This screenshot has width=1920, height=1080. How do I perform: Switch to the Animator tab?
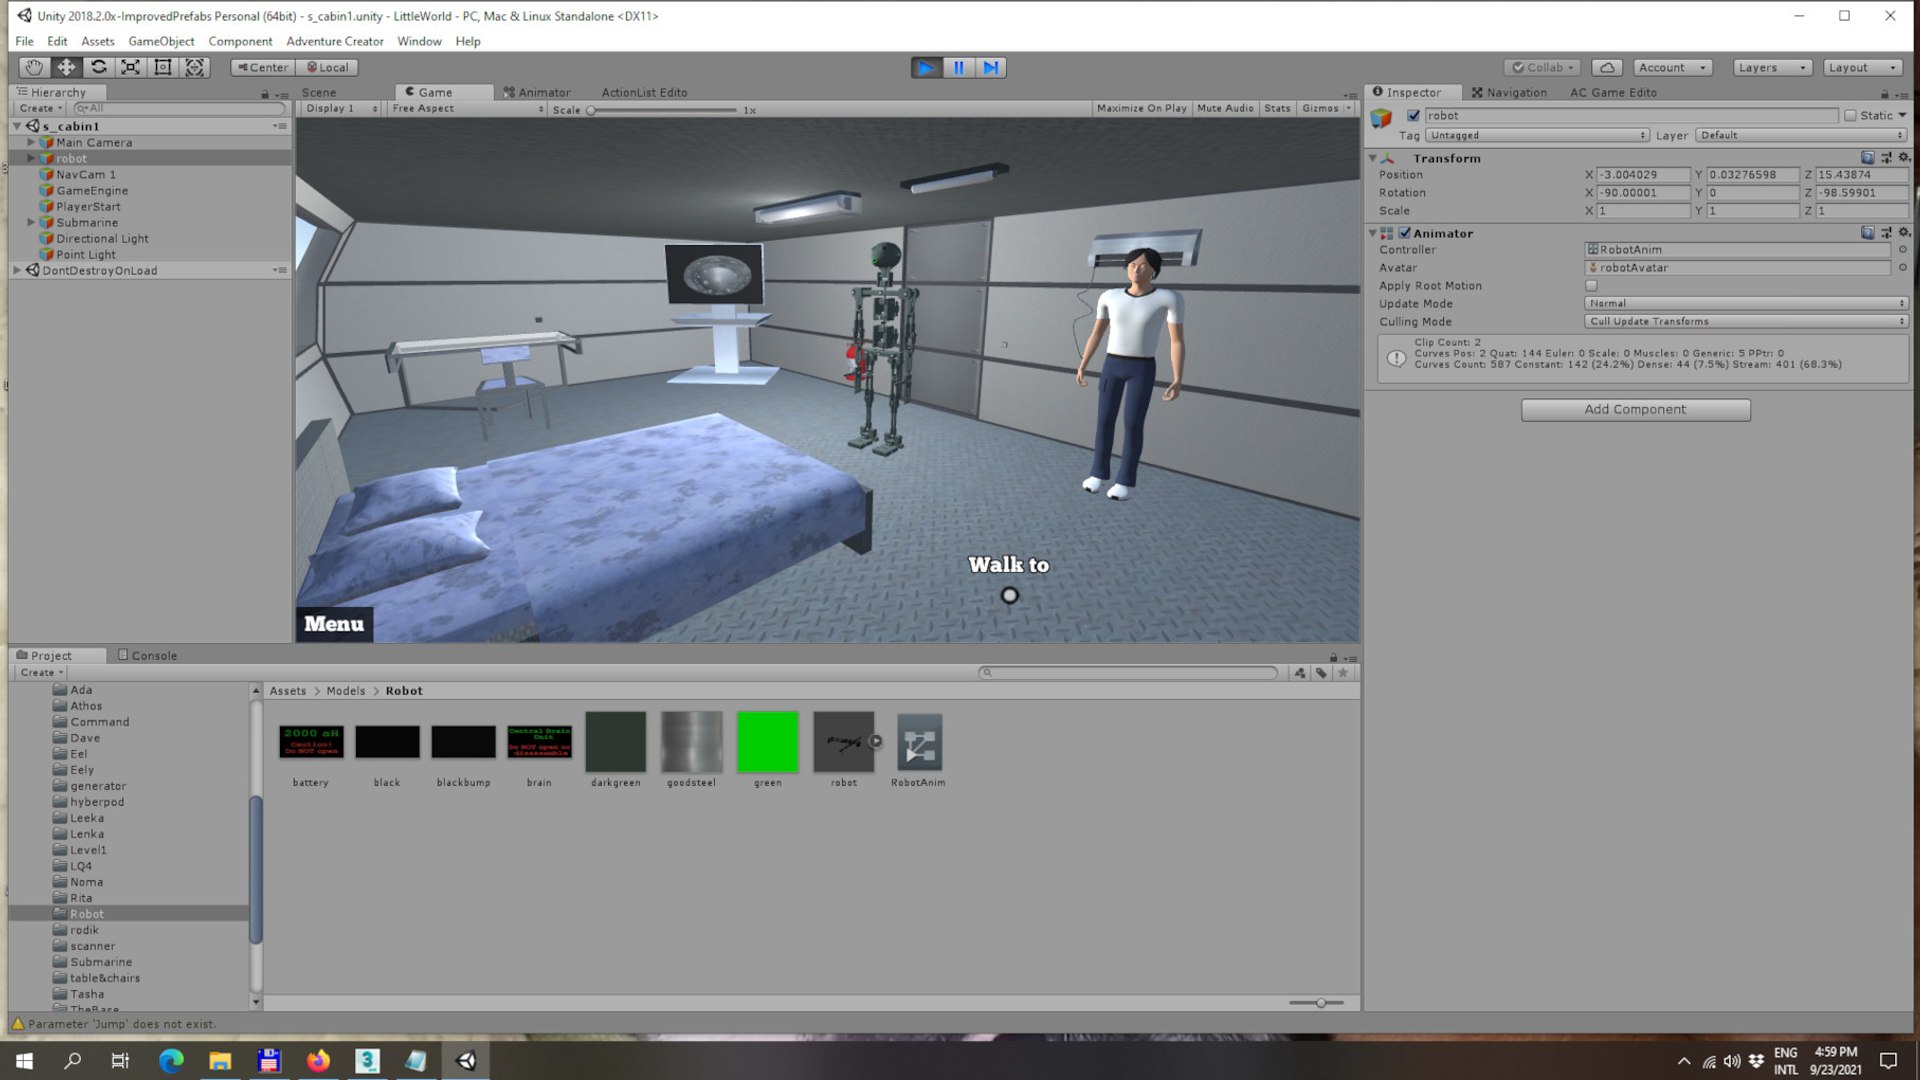[x=537, y=92]
